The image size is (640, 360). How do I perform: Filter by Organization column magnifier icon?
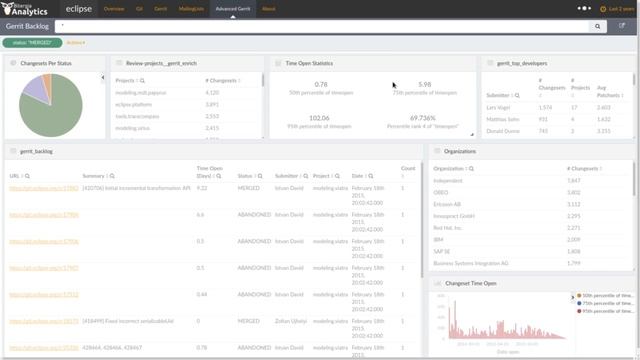[471, 169]
